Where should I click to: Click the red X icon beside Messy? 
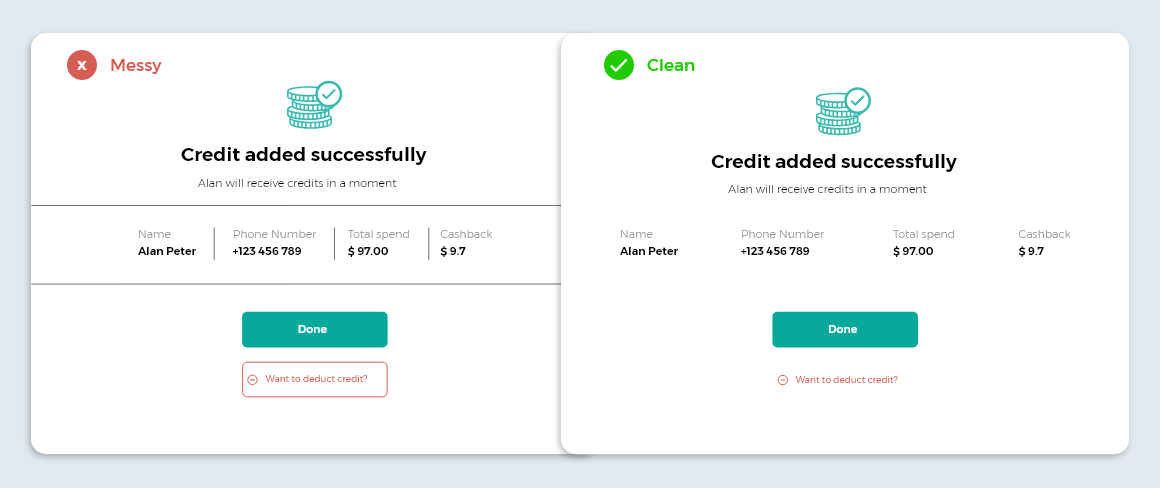(x=82, y=65)
